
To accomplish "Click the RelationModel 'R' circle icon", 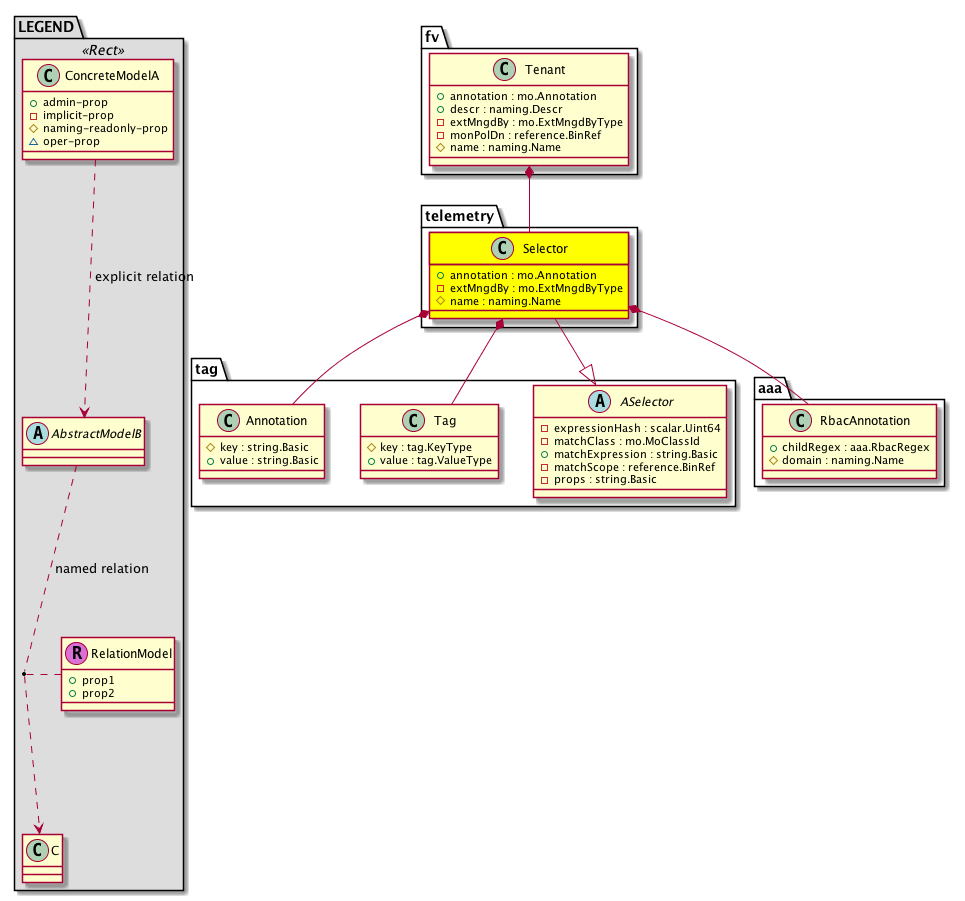I will point(76,654).
